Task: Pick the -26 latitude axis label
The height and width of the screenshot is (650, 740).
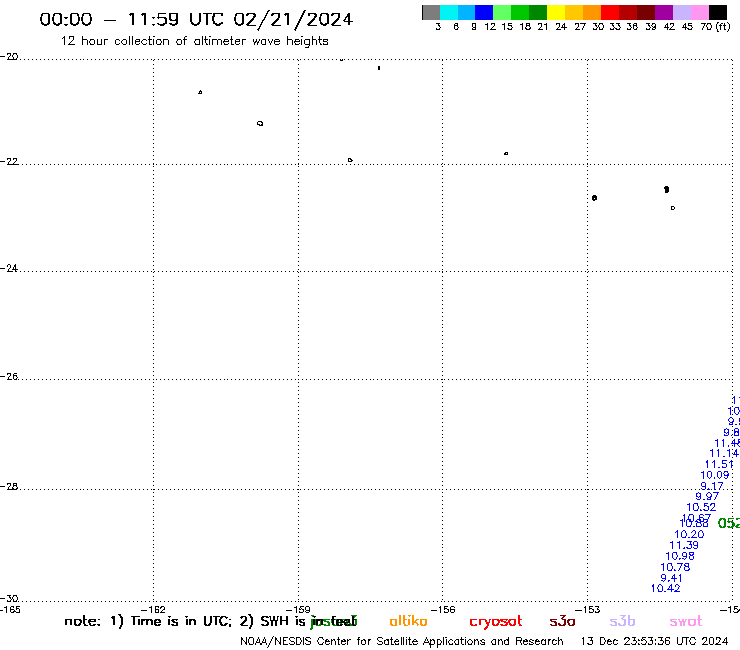Action: click(9, 376)
